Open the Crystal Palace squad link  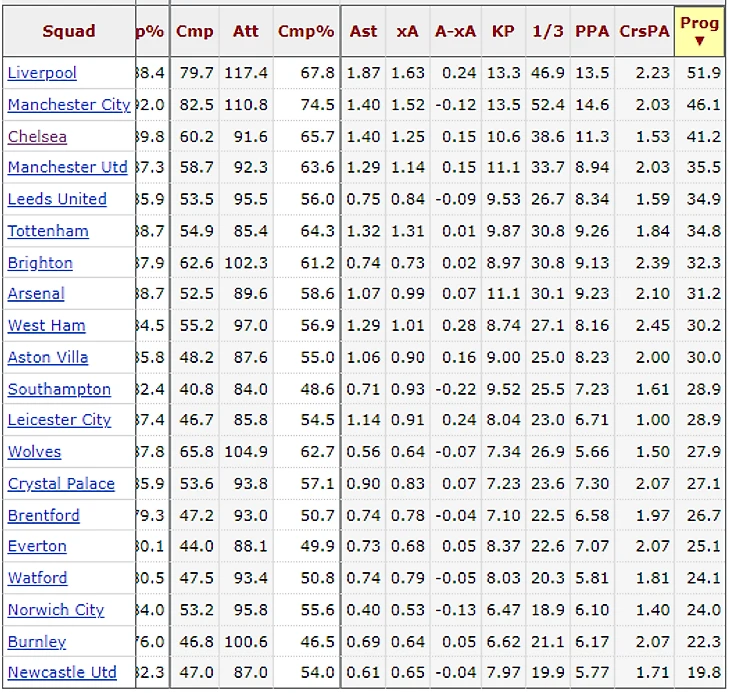click(61, 484)
